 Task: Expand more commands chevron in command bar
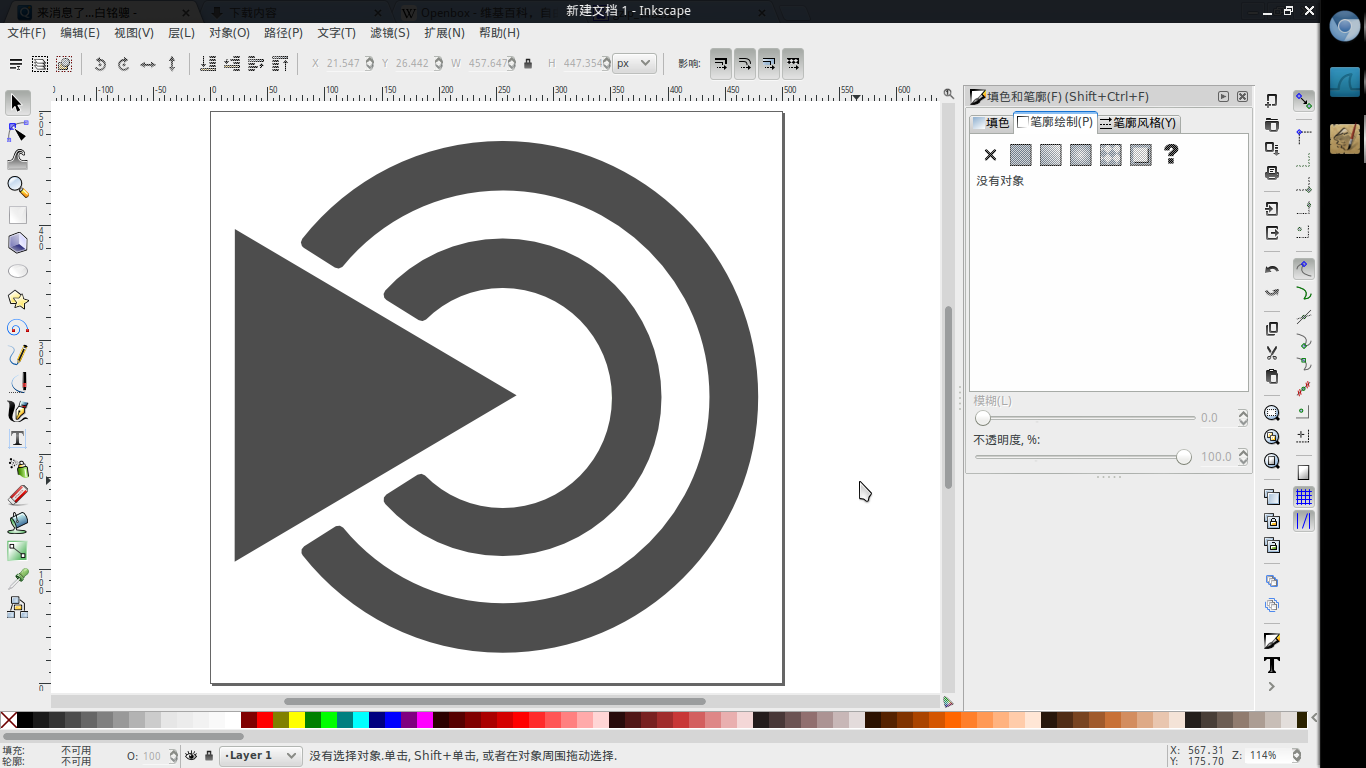[1272, 687]
